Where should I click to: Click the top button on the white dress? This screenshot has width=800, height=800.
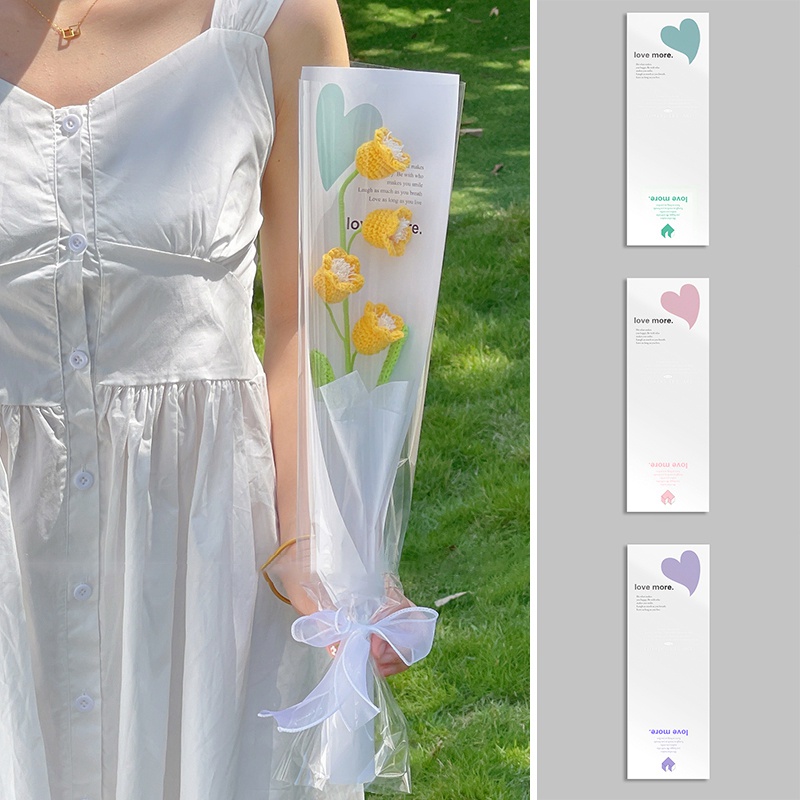point(69,124)
